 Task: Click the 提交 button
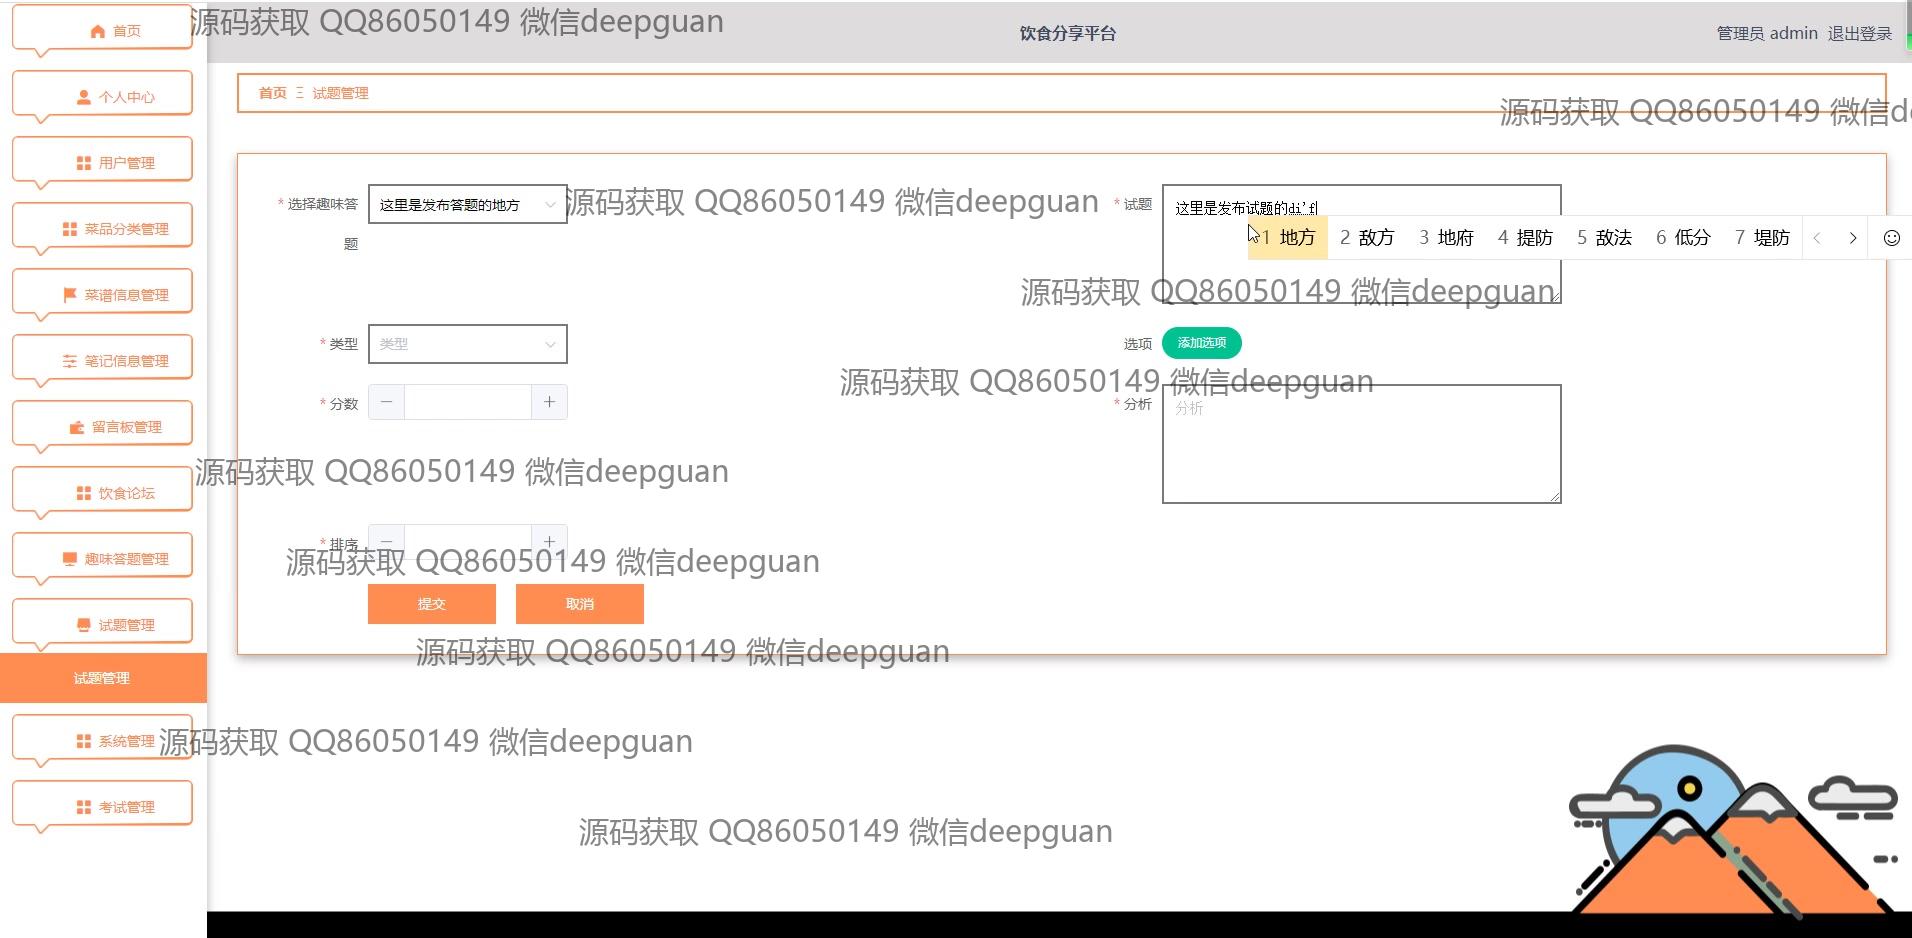pos(432,604)
